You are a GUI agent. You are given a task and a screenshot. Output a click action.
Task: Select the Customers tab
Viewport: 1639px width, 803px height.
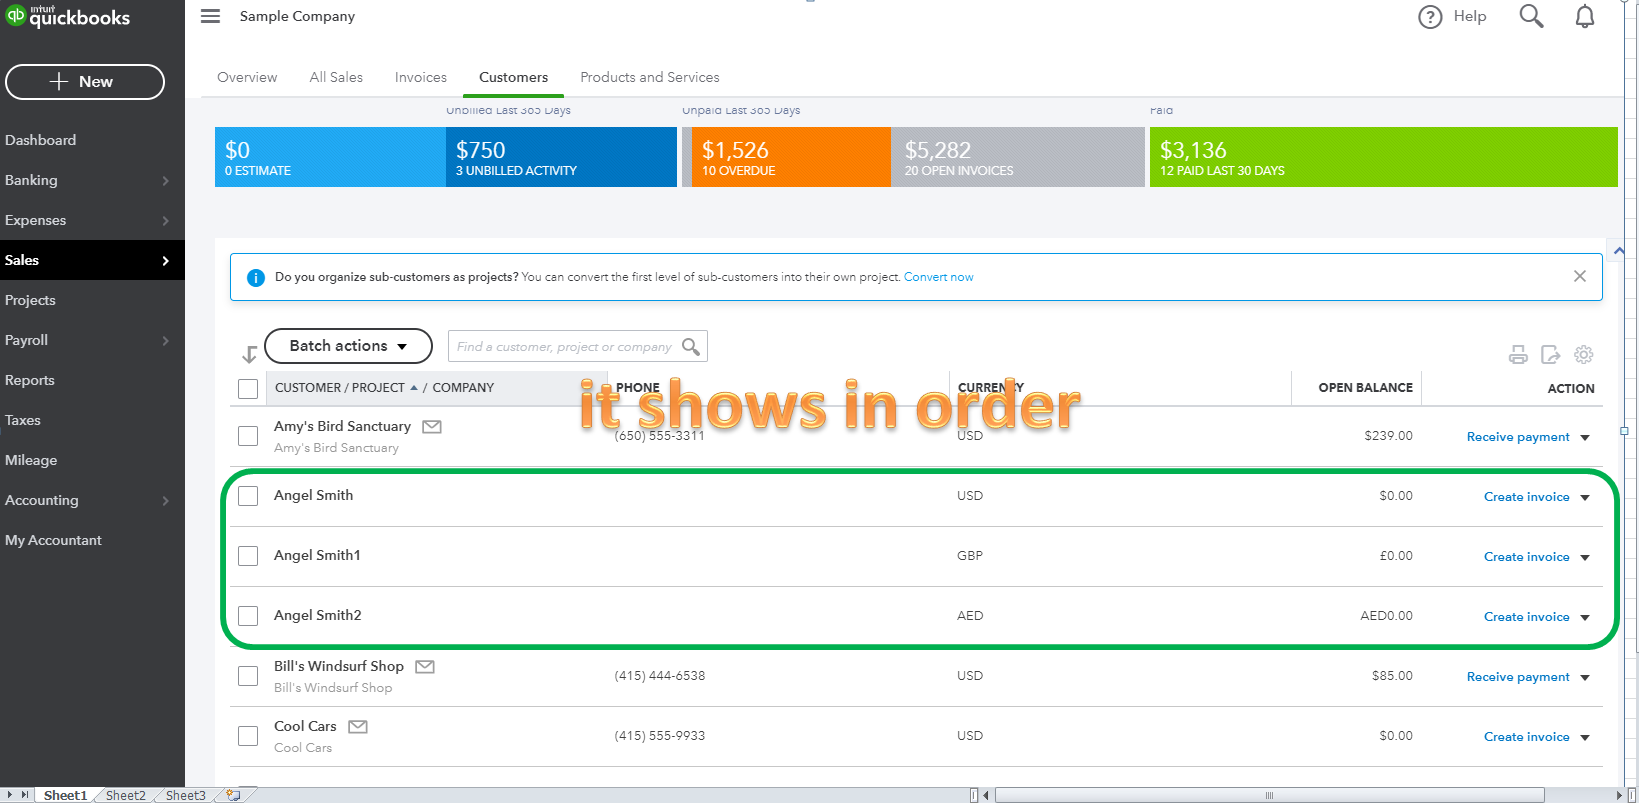coord(513,77)
